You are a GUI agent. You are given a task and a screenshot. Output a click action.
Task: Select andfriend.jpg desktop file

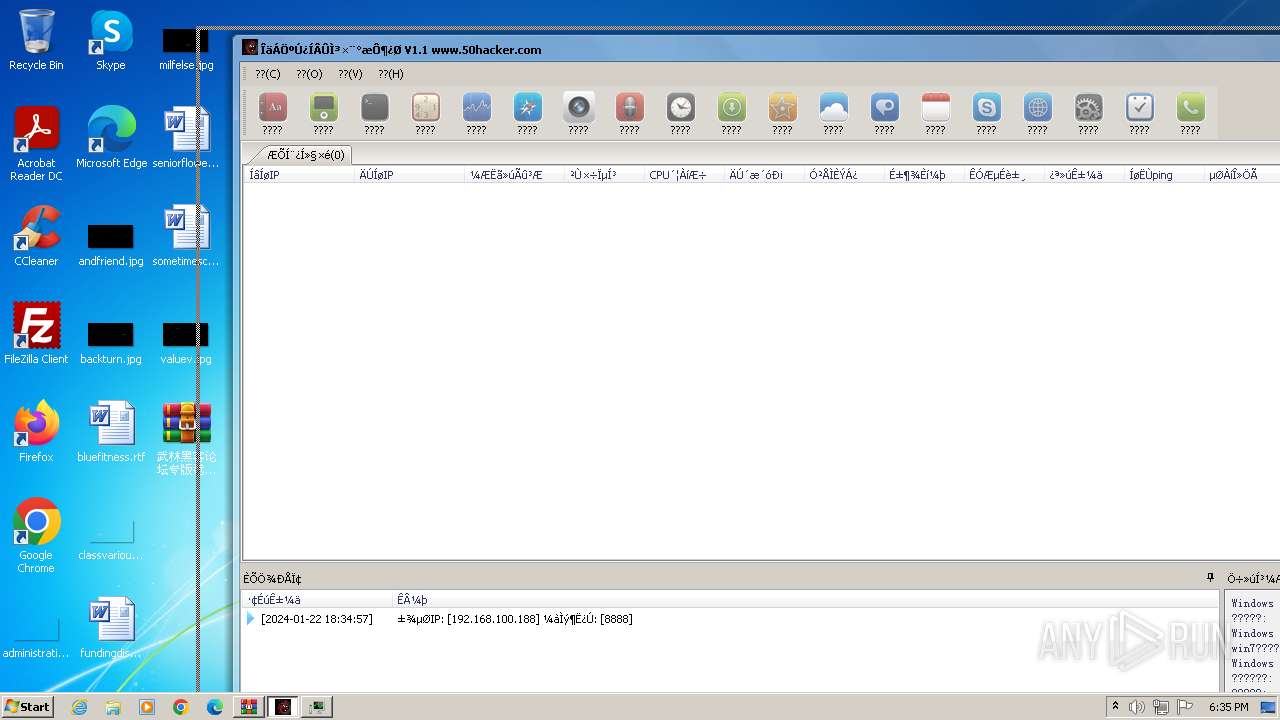(x=111, y=245)
